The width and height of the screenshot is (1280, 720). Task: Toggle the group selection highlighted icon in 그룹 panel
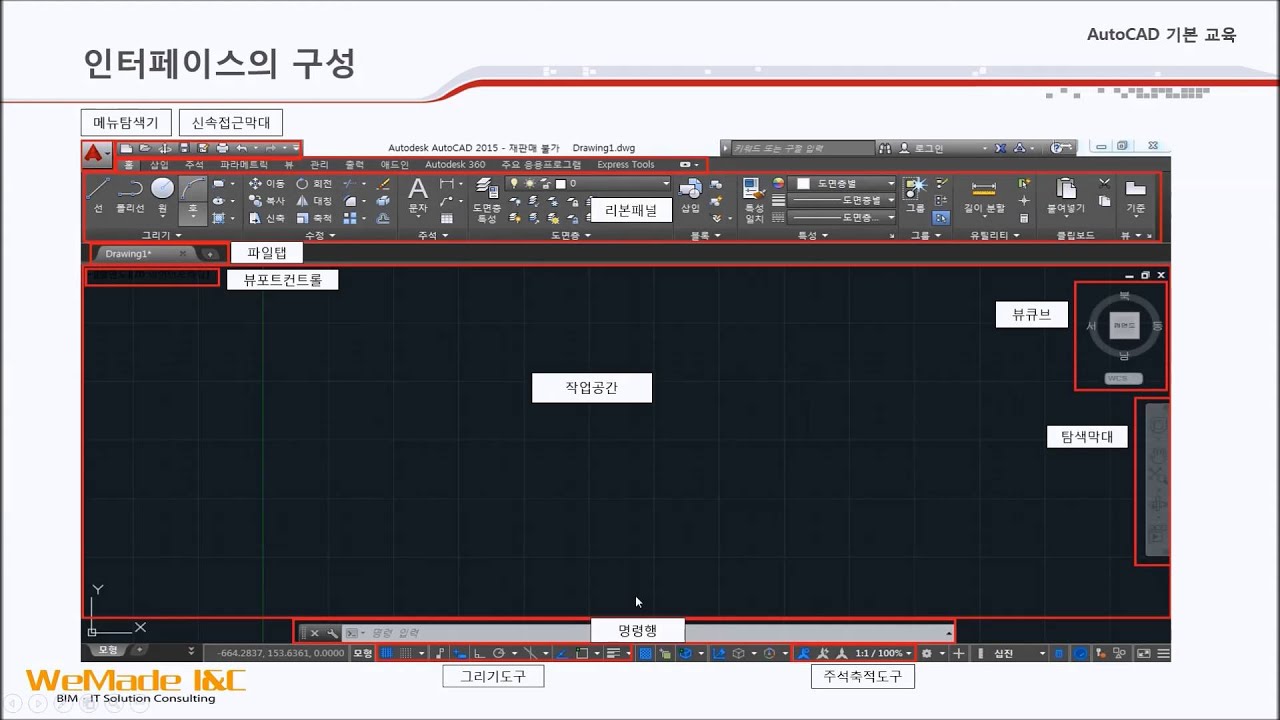click(941, 217)
